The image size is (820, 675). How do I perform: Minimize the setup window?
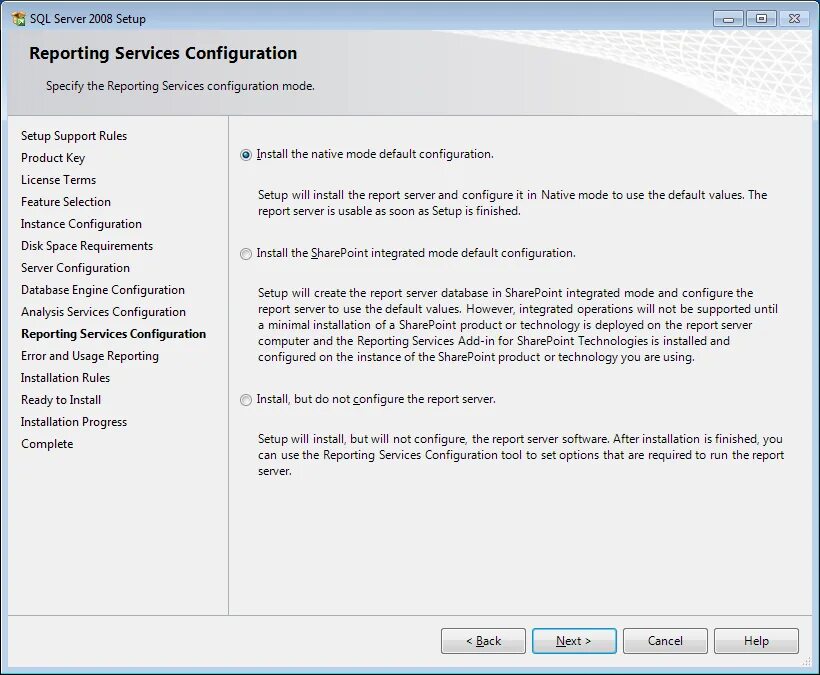[x=728, y=19]
